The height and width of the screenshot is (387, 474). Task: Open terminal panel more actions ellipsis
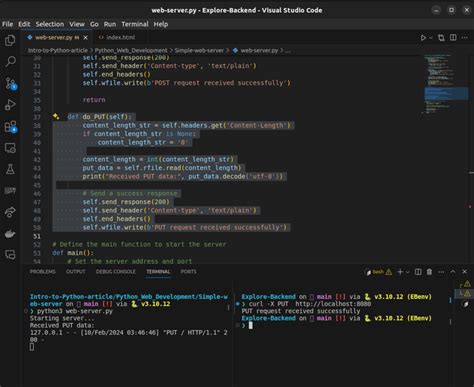tap(441, 272)
